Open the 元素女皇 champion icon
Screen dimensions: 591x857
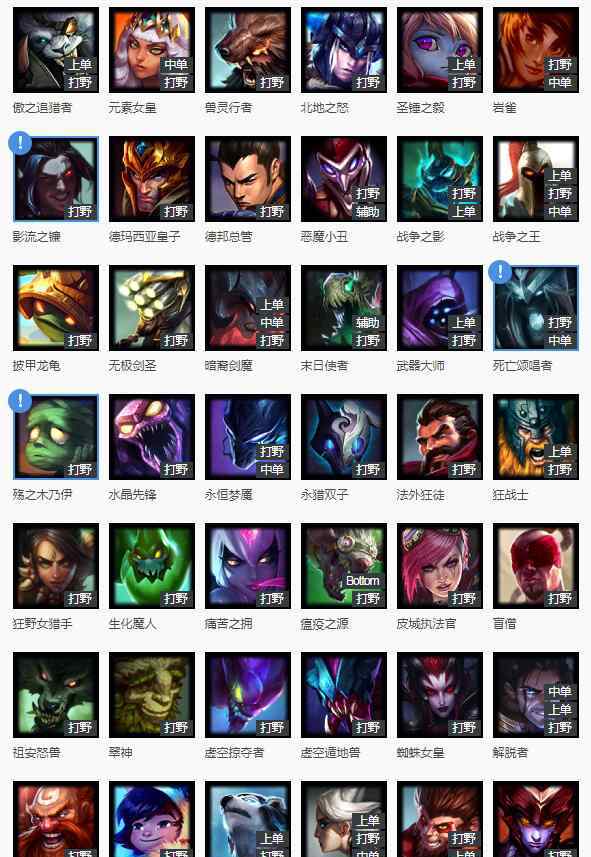(152, 50)
